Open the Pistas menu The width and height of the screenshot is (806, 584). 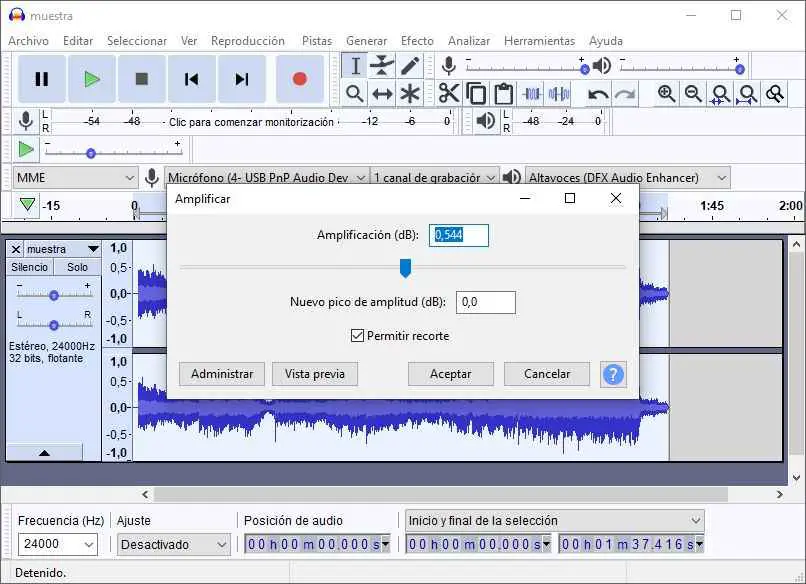[x=316, y=41]
